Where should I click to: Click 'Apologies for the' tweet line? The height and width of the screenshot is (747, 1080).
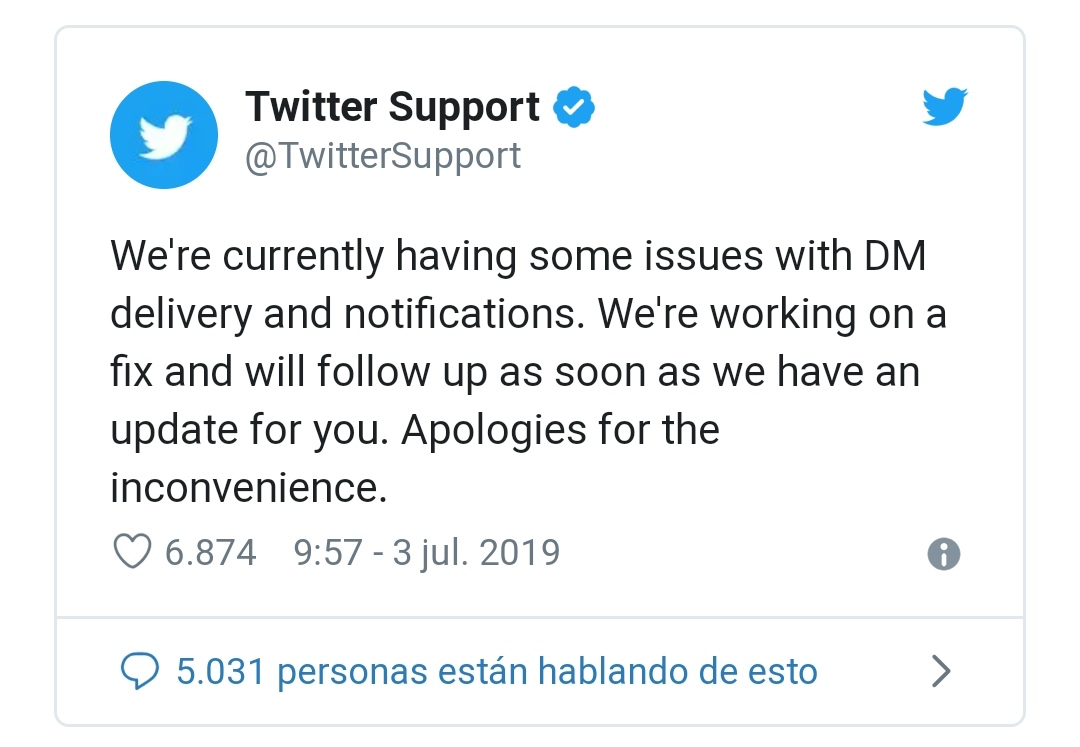pos(561,430)
